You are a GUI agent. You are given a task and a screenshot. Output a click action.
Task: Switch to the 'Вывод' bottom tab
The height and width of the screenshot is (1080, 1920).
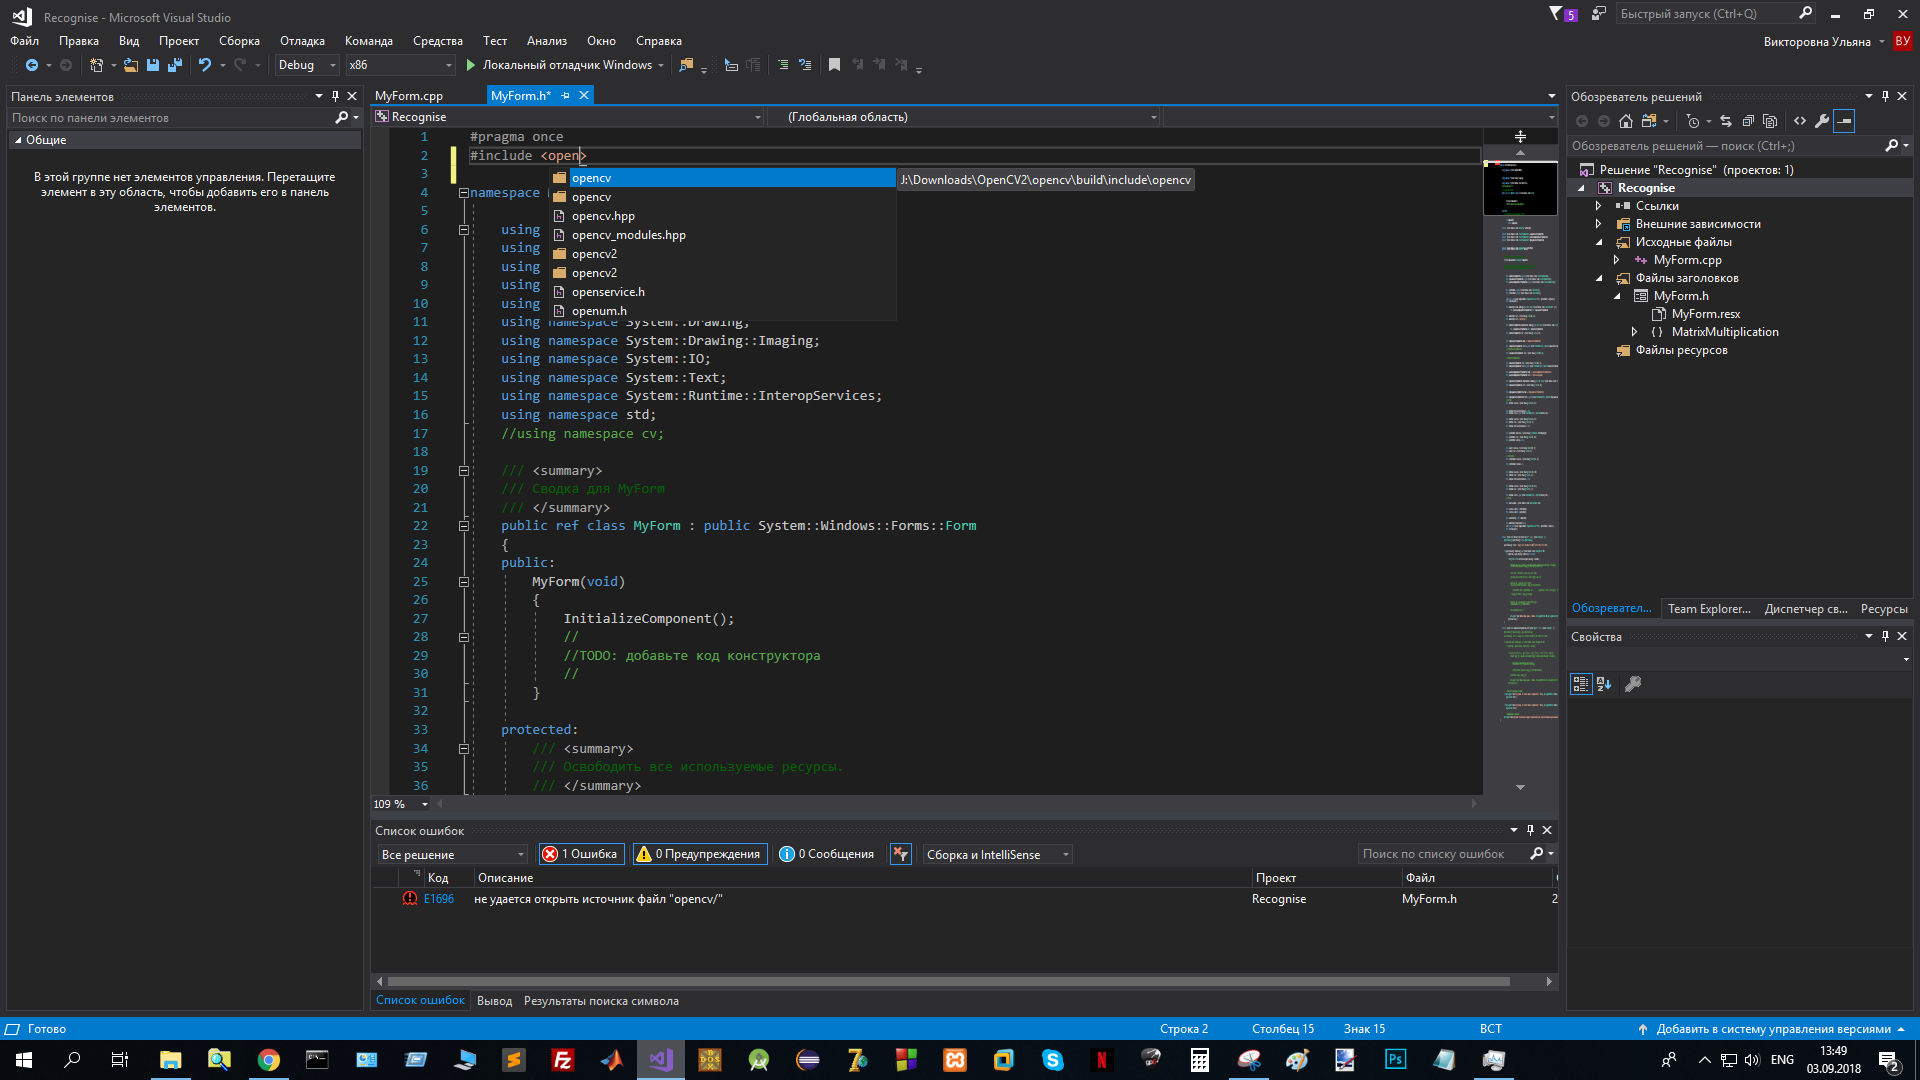tap(494, 1001)
